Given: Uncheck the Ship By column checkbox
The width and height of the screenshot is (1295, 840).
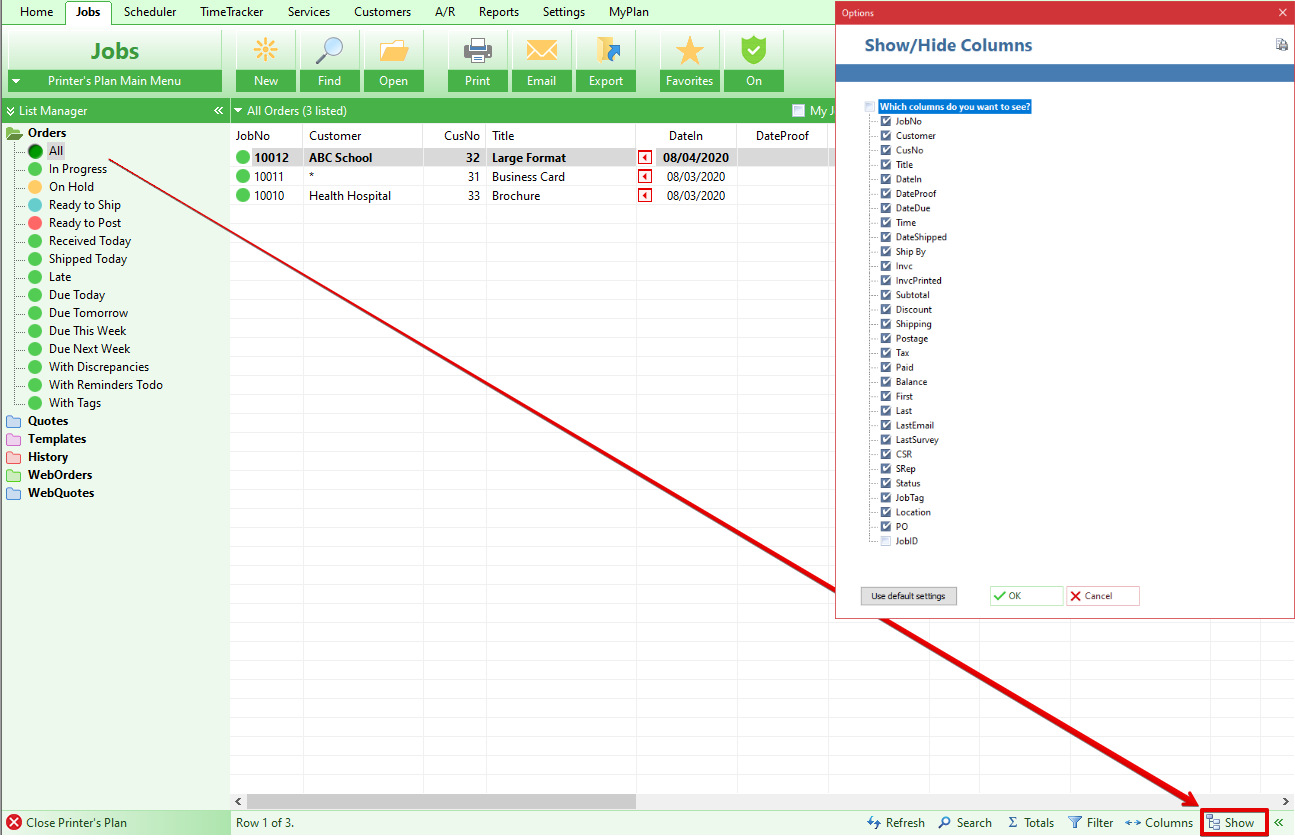Looking at the screenshot, I should (886, 252).
